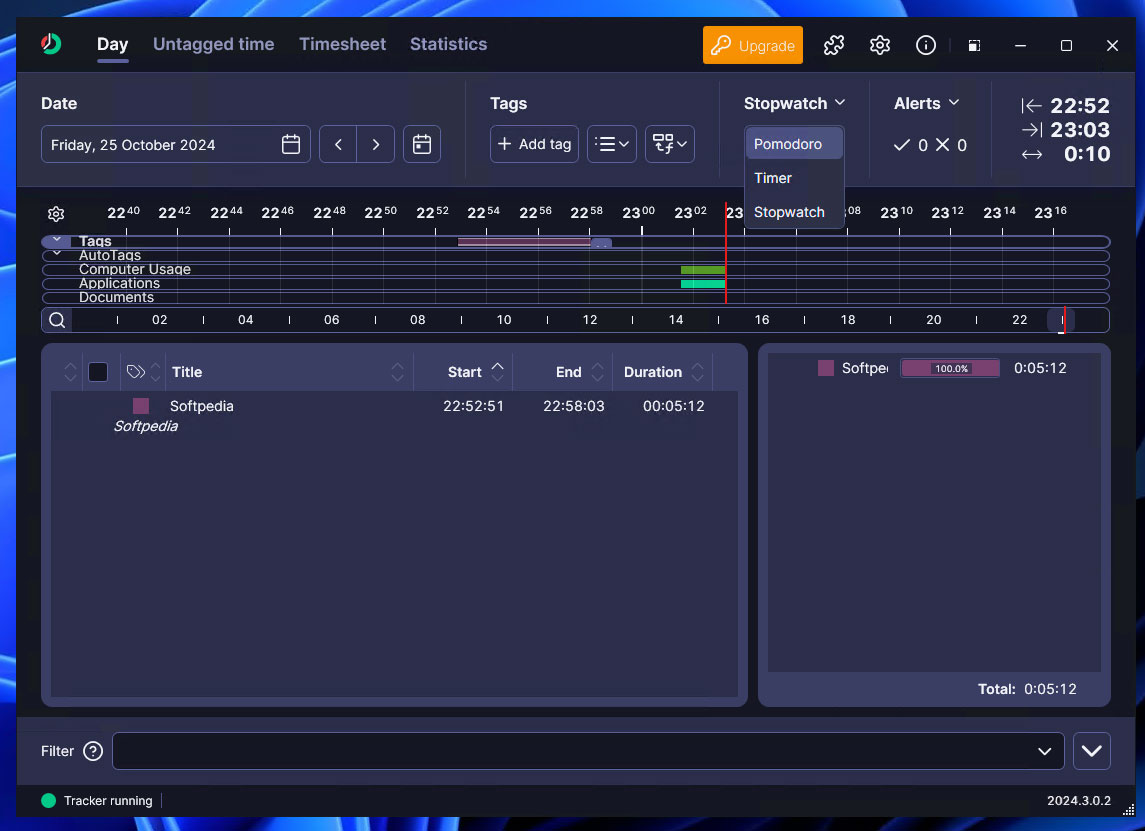
Task: Click the filter help question mark icon
Action: click(x=93, y=751)
